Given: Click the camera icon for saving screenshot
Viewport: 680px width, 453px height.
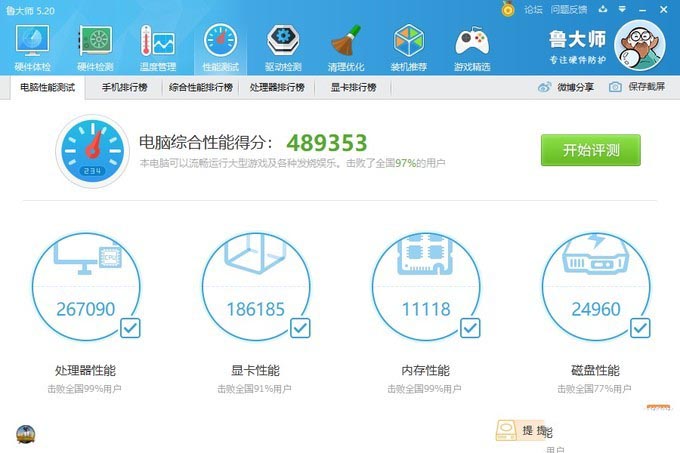Looking at the screenshot, I should (615, 87).
